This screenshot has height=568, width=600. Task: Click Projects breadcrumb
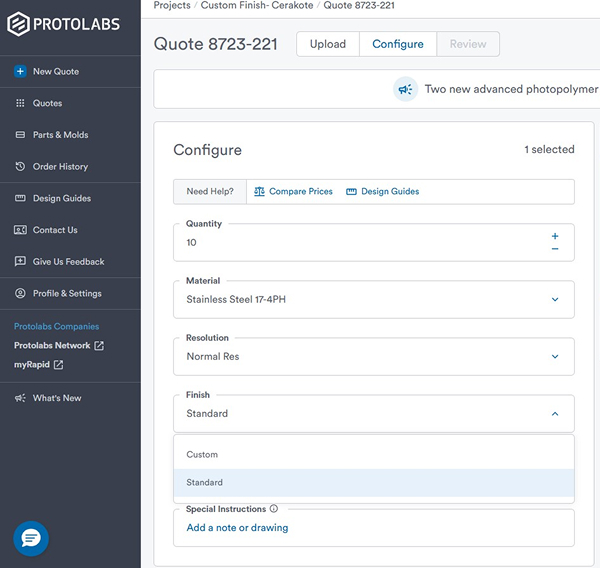pos(172,5)
